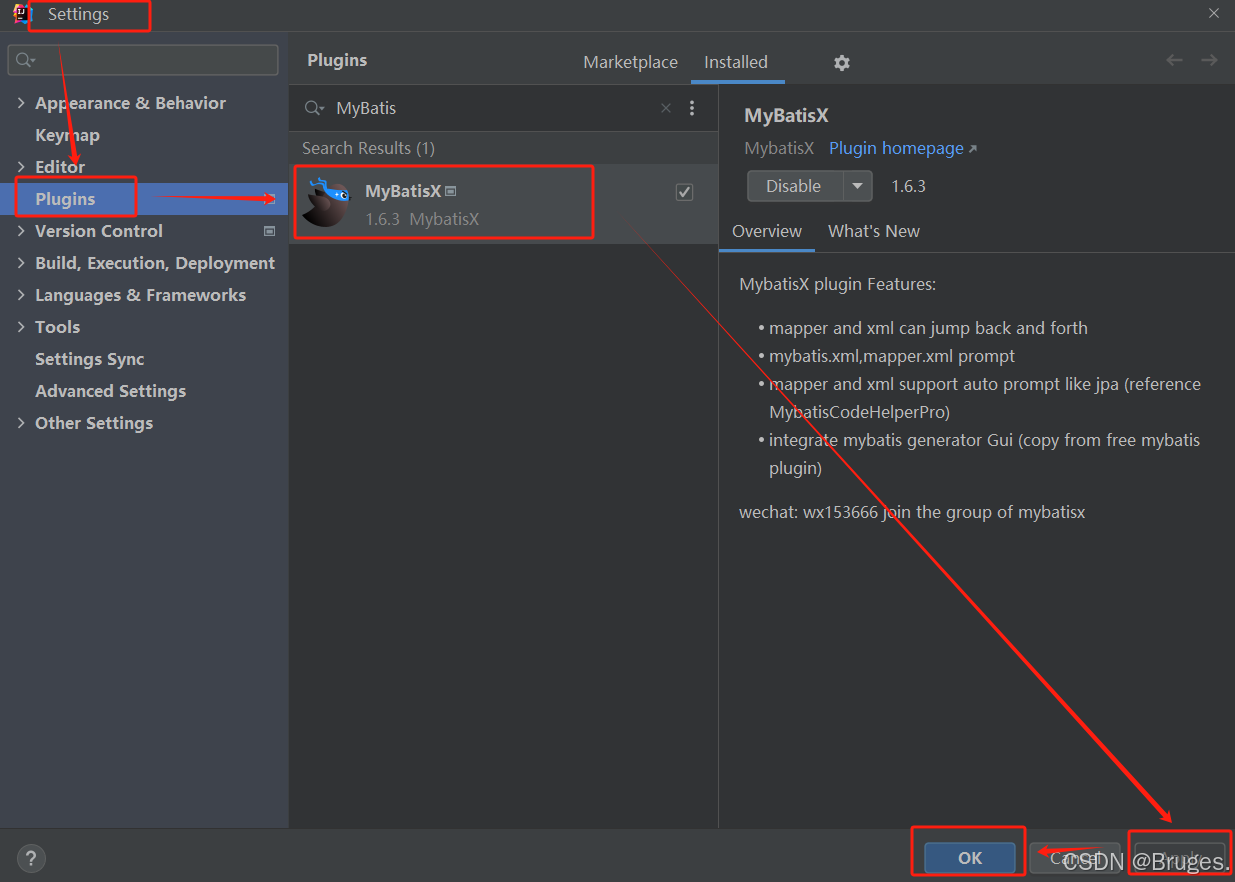Image resolution: width=1235 pixels, height=882 pixels.
Task: Click the Version Control project-level icon
Action: [269, 231]
